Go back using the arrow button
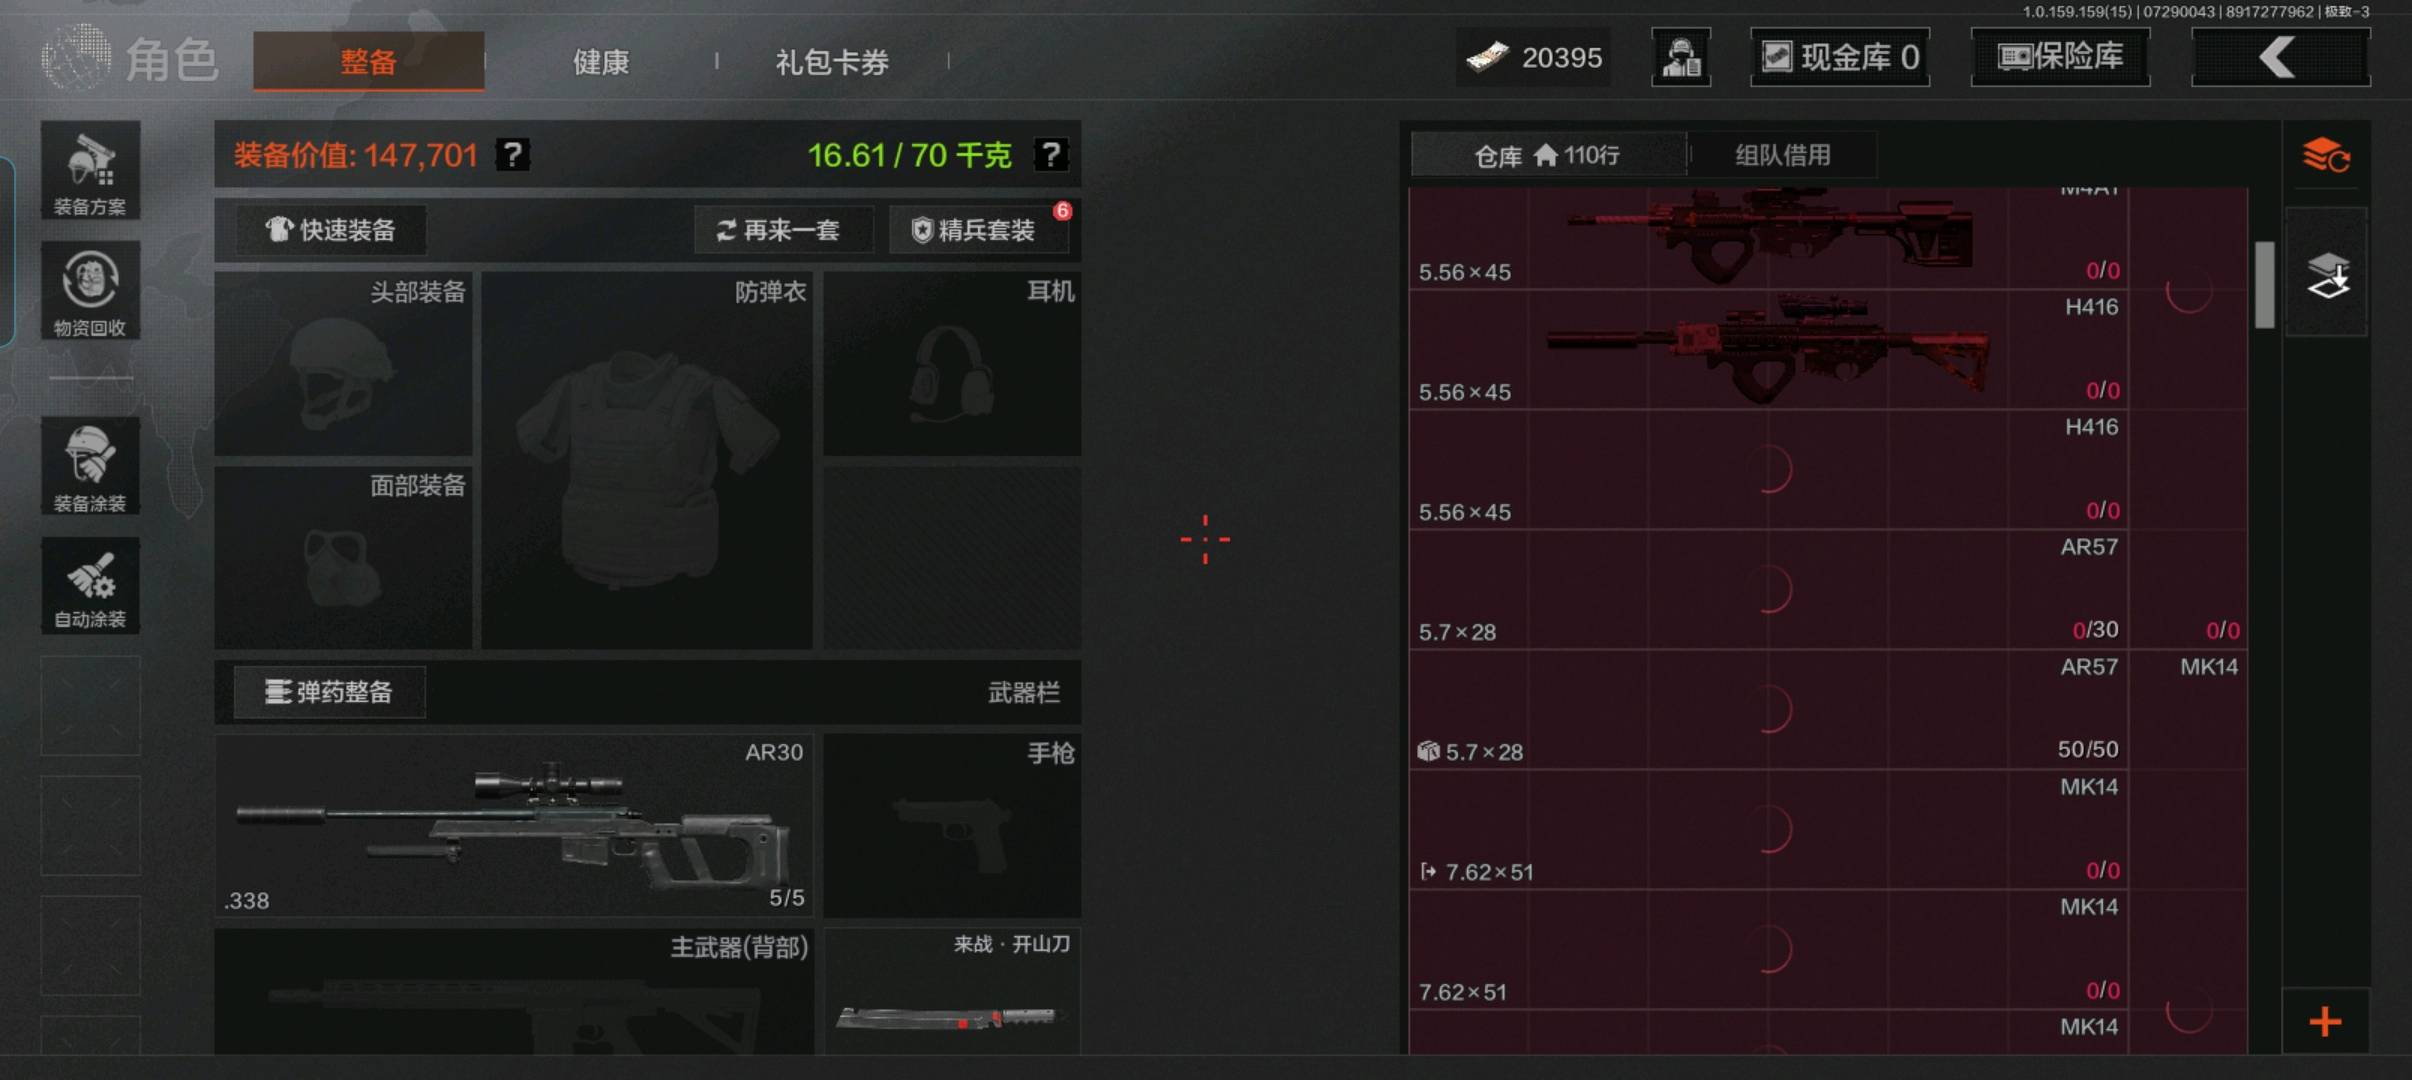This screenshot has width=2412, height=1080. 2280,57
